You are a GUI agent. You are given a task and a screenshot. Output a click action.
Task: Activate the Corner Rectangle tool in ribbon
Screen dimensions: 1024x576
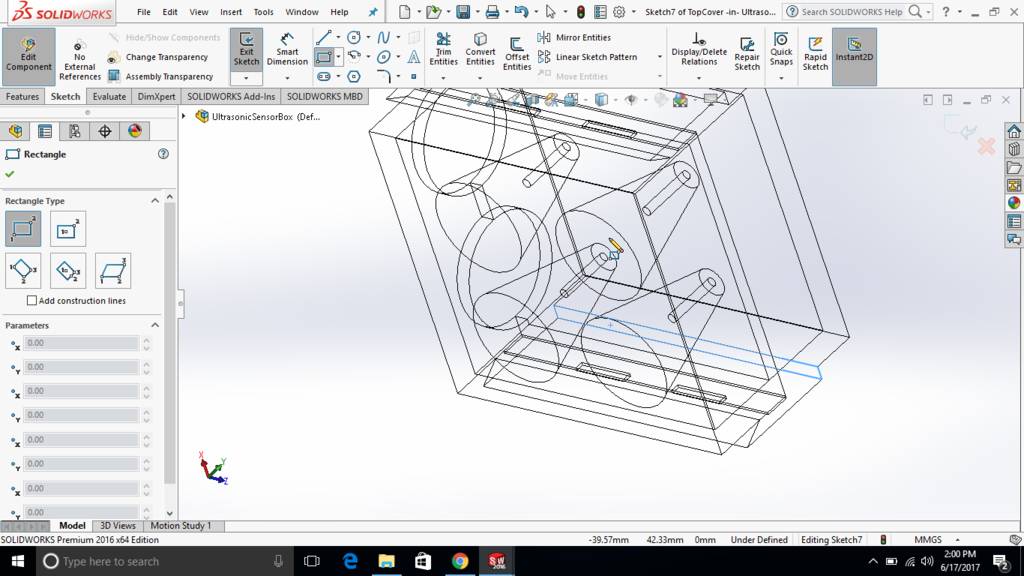click(324, 57)
